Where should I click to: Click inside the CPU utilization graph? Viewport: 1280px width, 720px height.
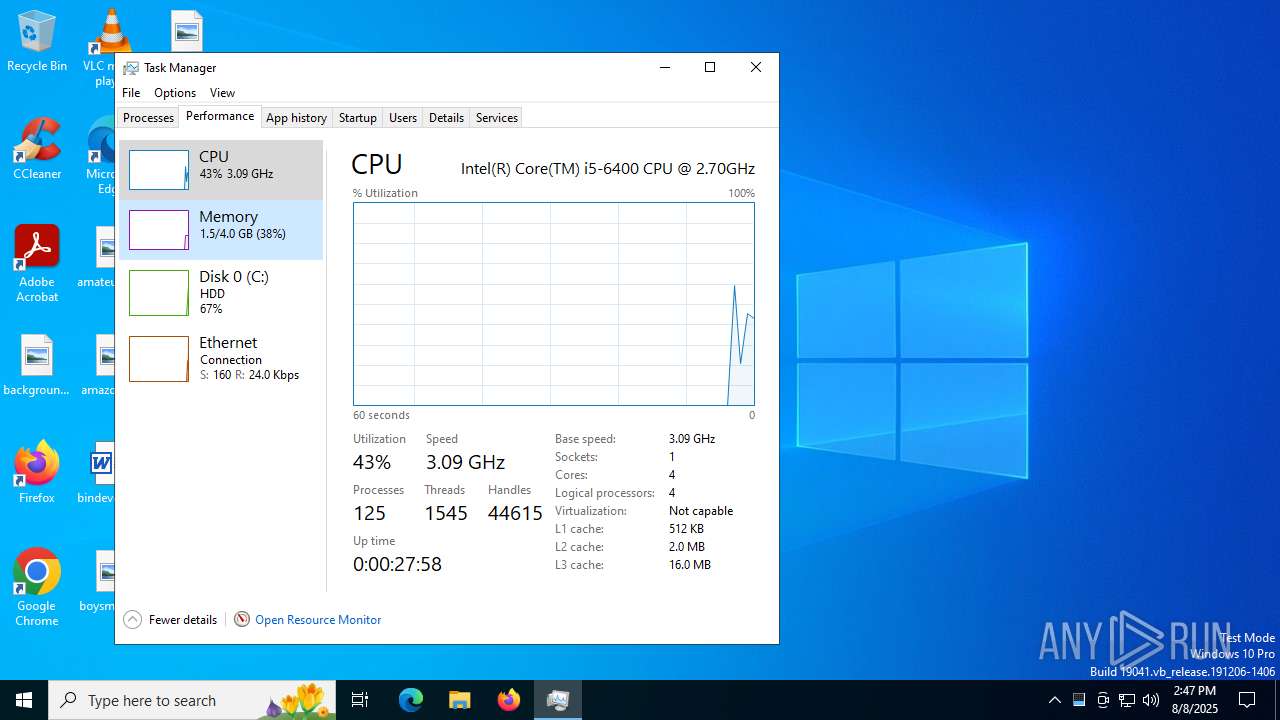pos(554,304)
